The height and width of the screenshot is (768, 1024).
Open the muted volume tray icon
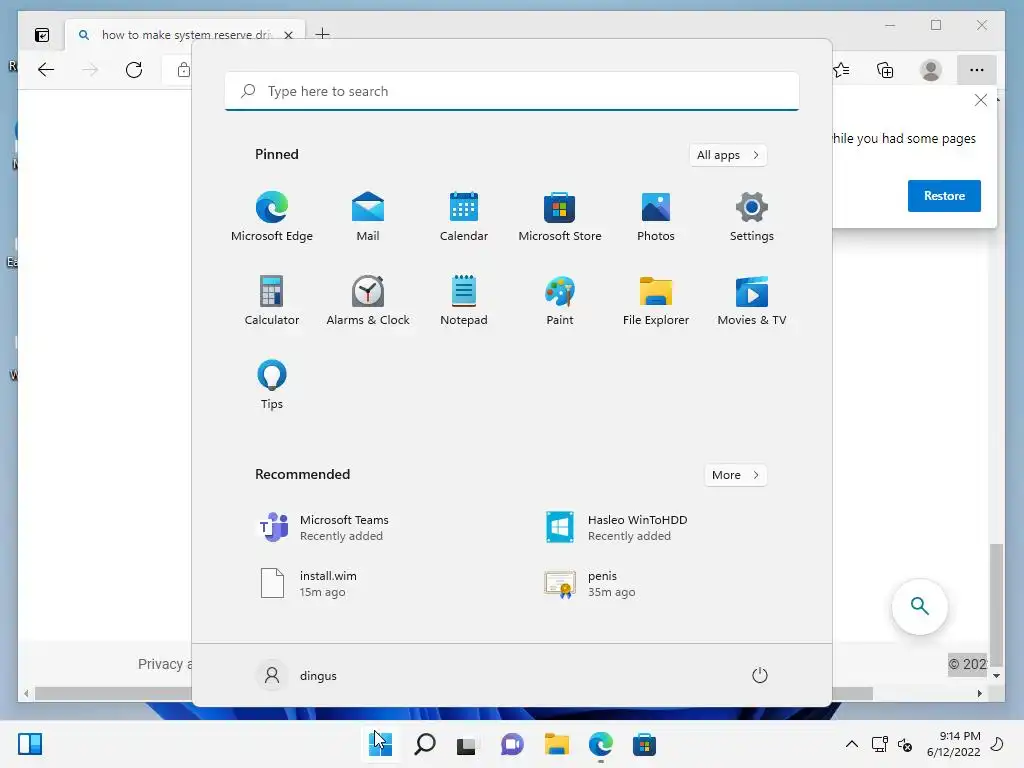click(905, 744)
